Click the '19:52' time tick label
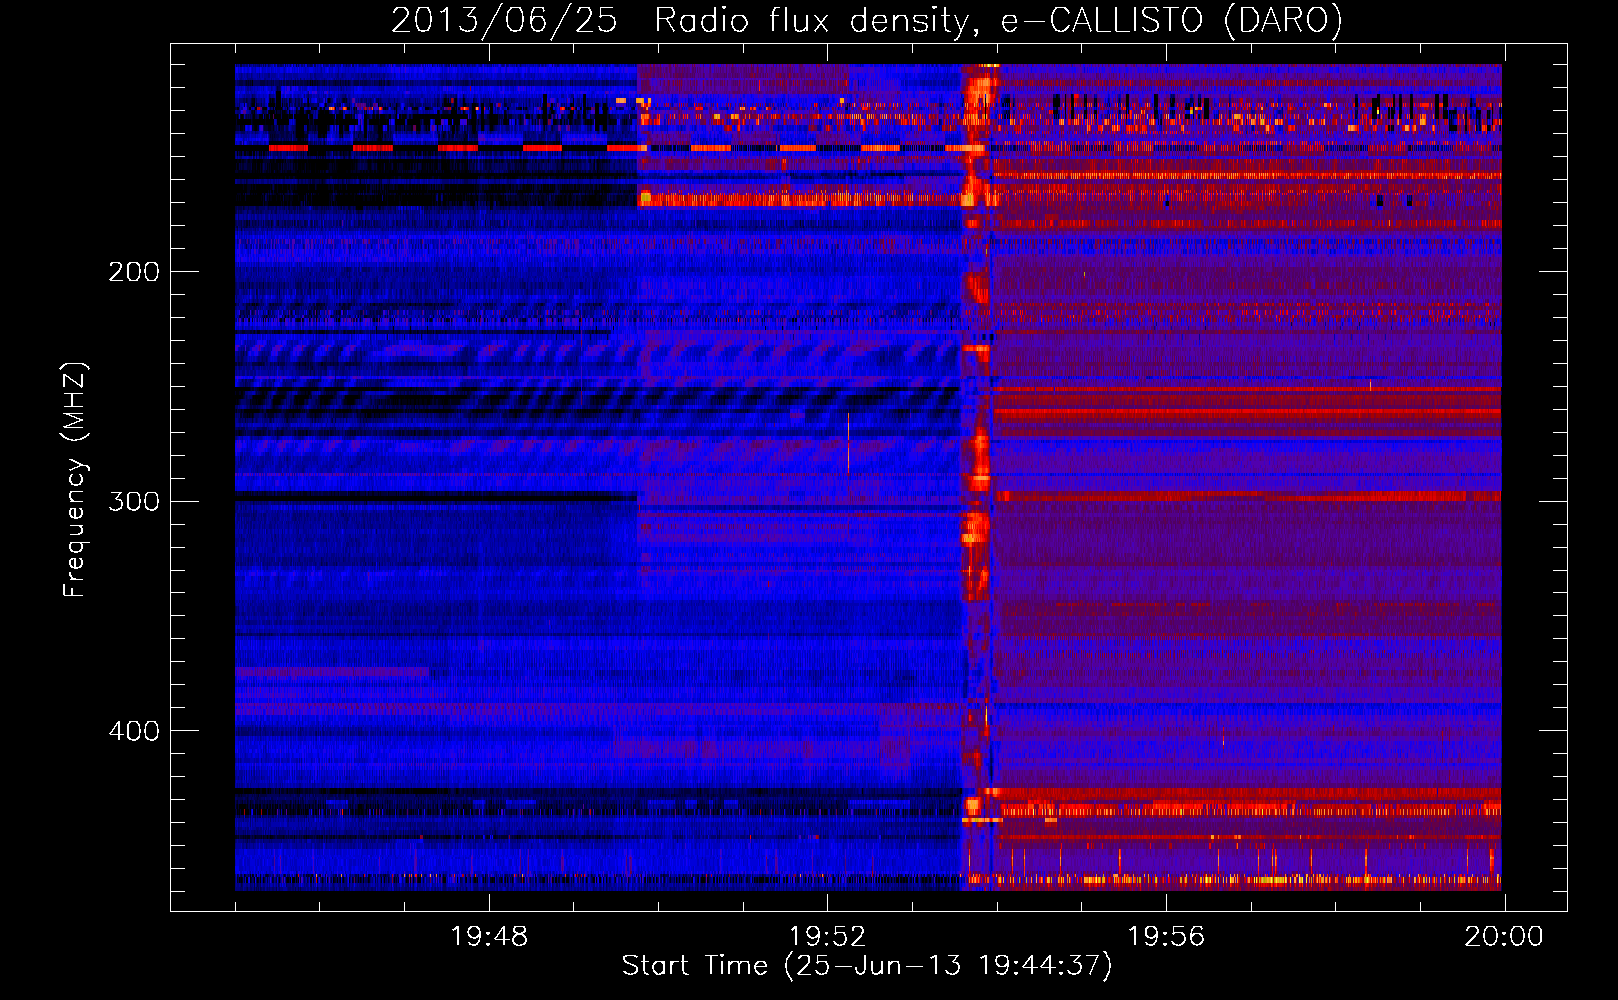Viewport: 1618px width, 1000px height. (x=827, y=937)
